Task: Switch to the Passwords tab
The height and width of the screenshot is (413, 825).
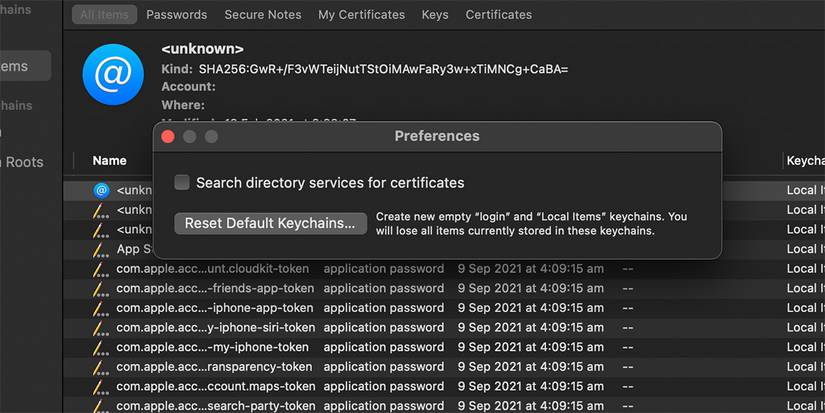Action: click(x=176, y=15)
